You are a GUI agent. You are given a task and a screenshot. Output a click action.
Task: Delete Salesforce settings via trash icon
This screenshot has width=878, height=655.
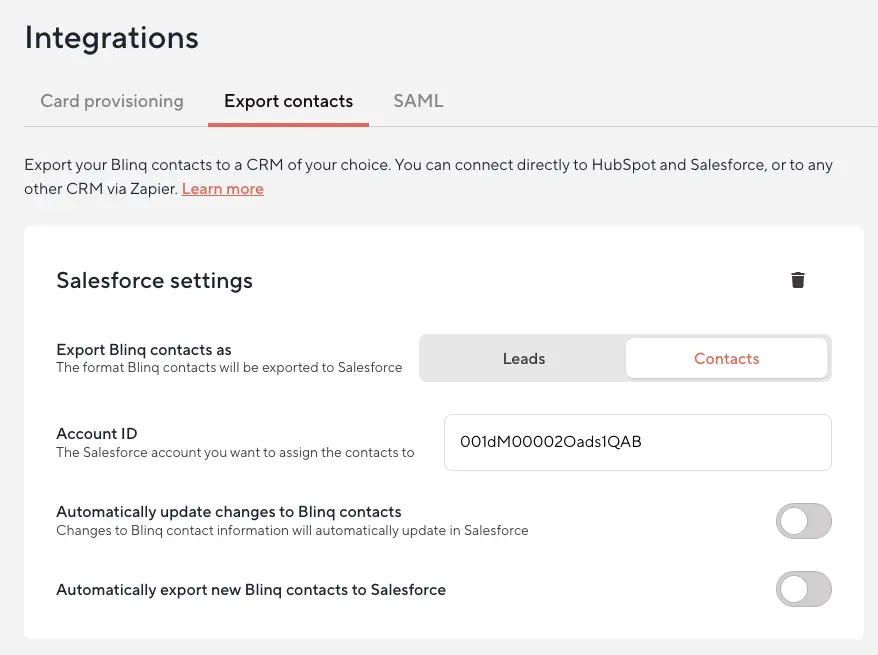(x=797, y=280)
